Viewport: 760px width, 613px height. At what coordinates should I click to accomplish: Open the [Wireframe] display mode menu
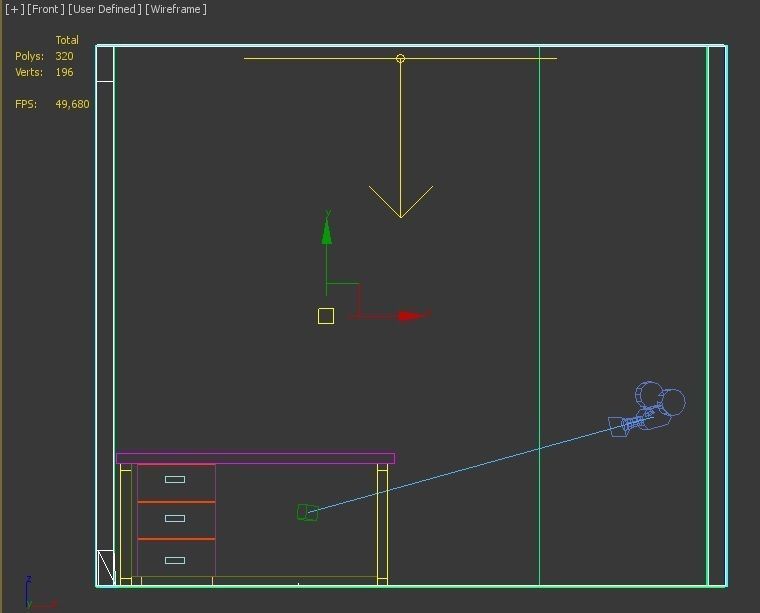(x=176, y=9)
